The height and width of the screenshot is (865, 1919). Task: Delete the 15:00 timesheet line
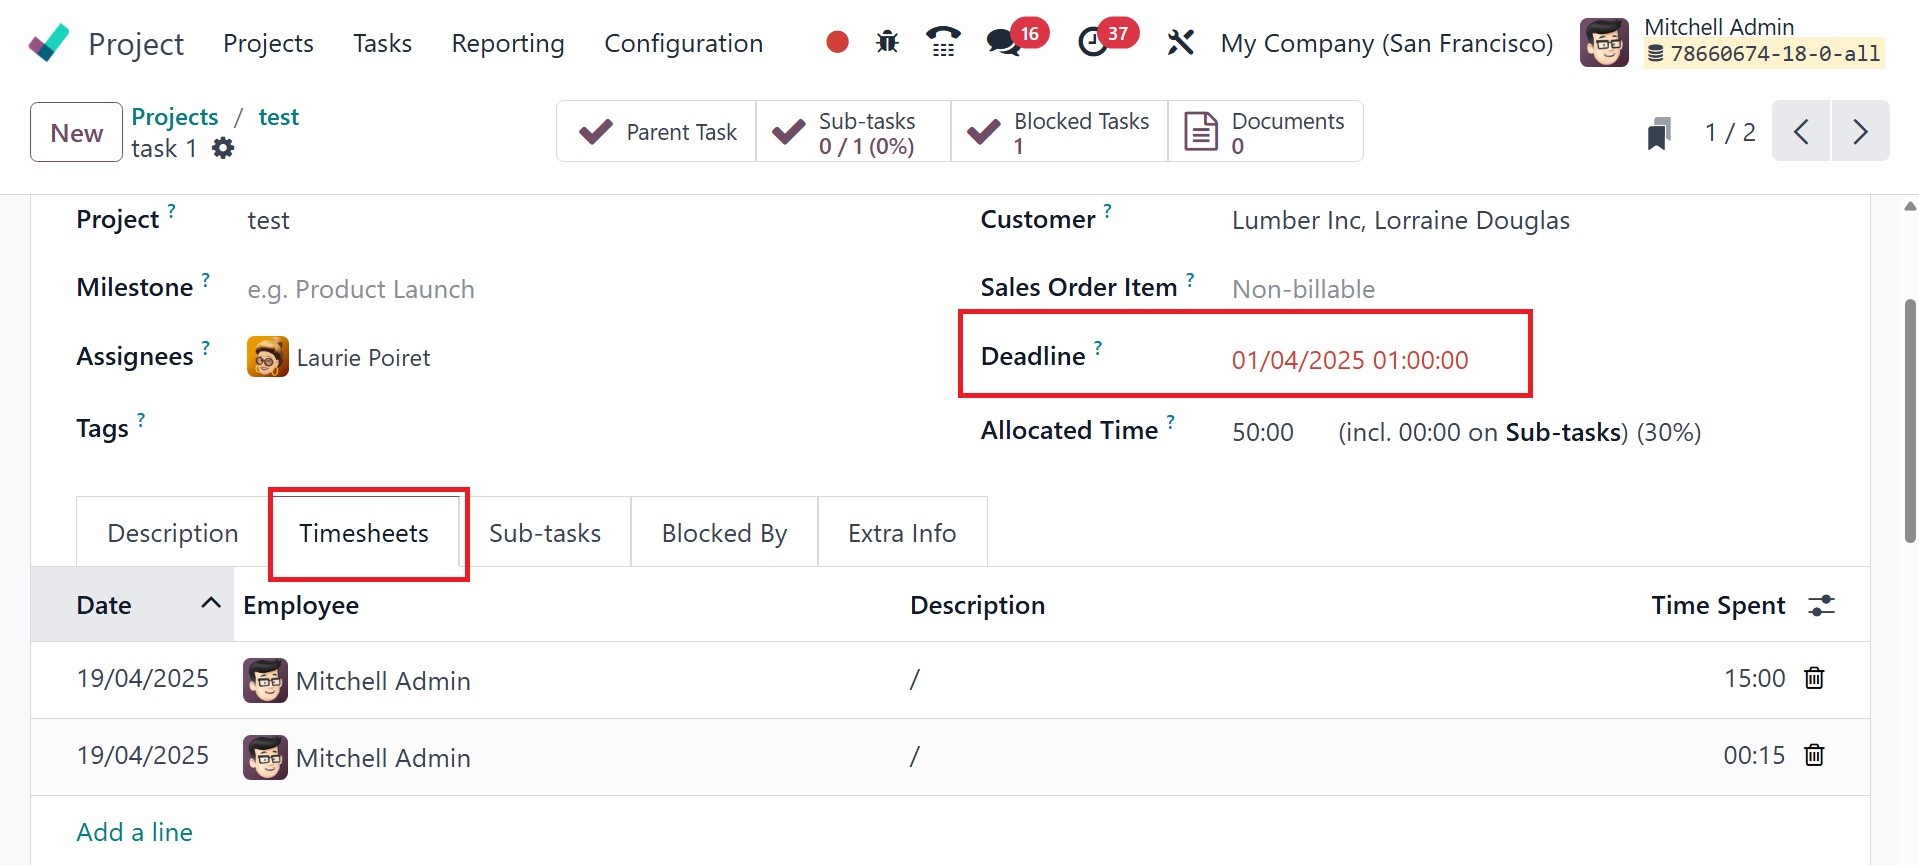(x=1814, y=678)
